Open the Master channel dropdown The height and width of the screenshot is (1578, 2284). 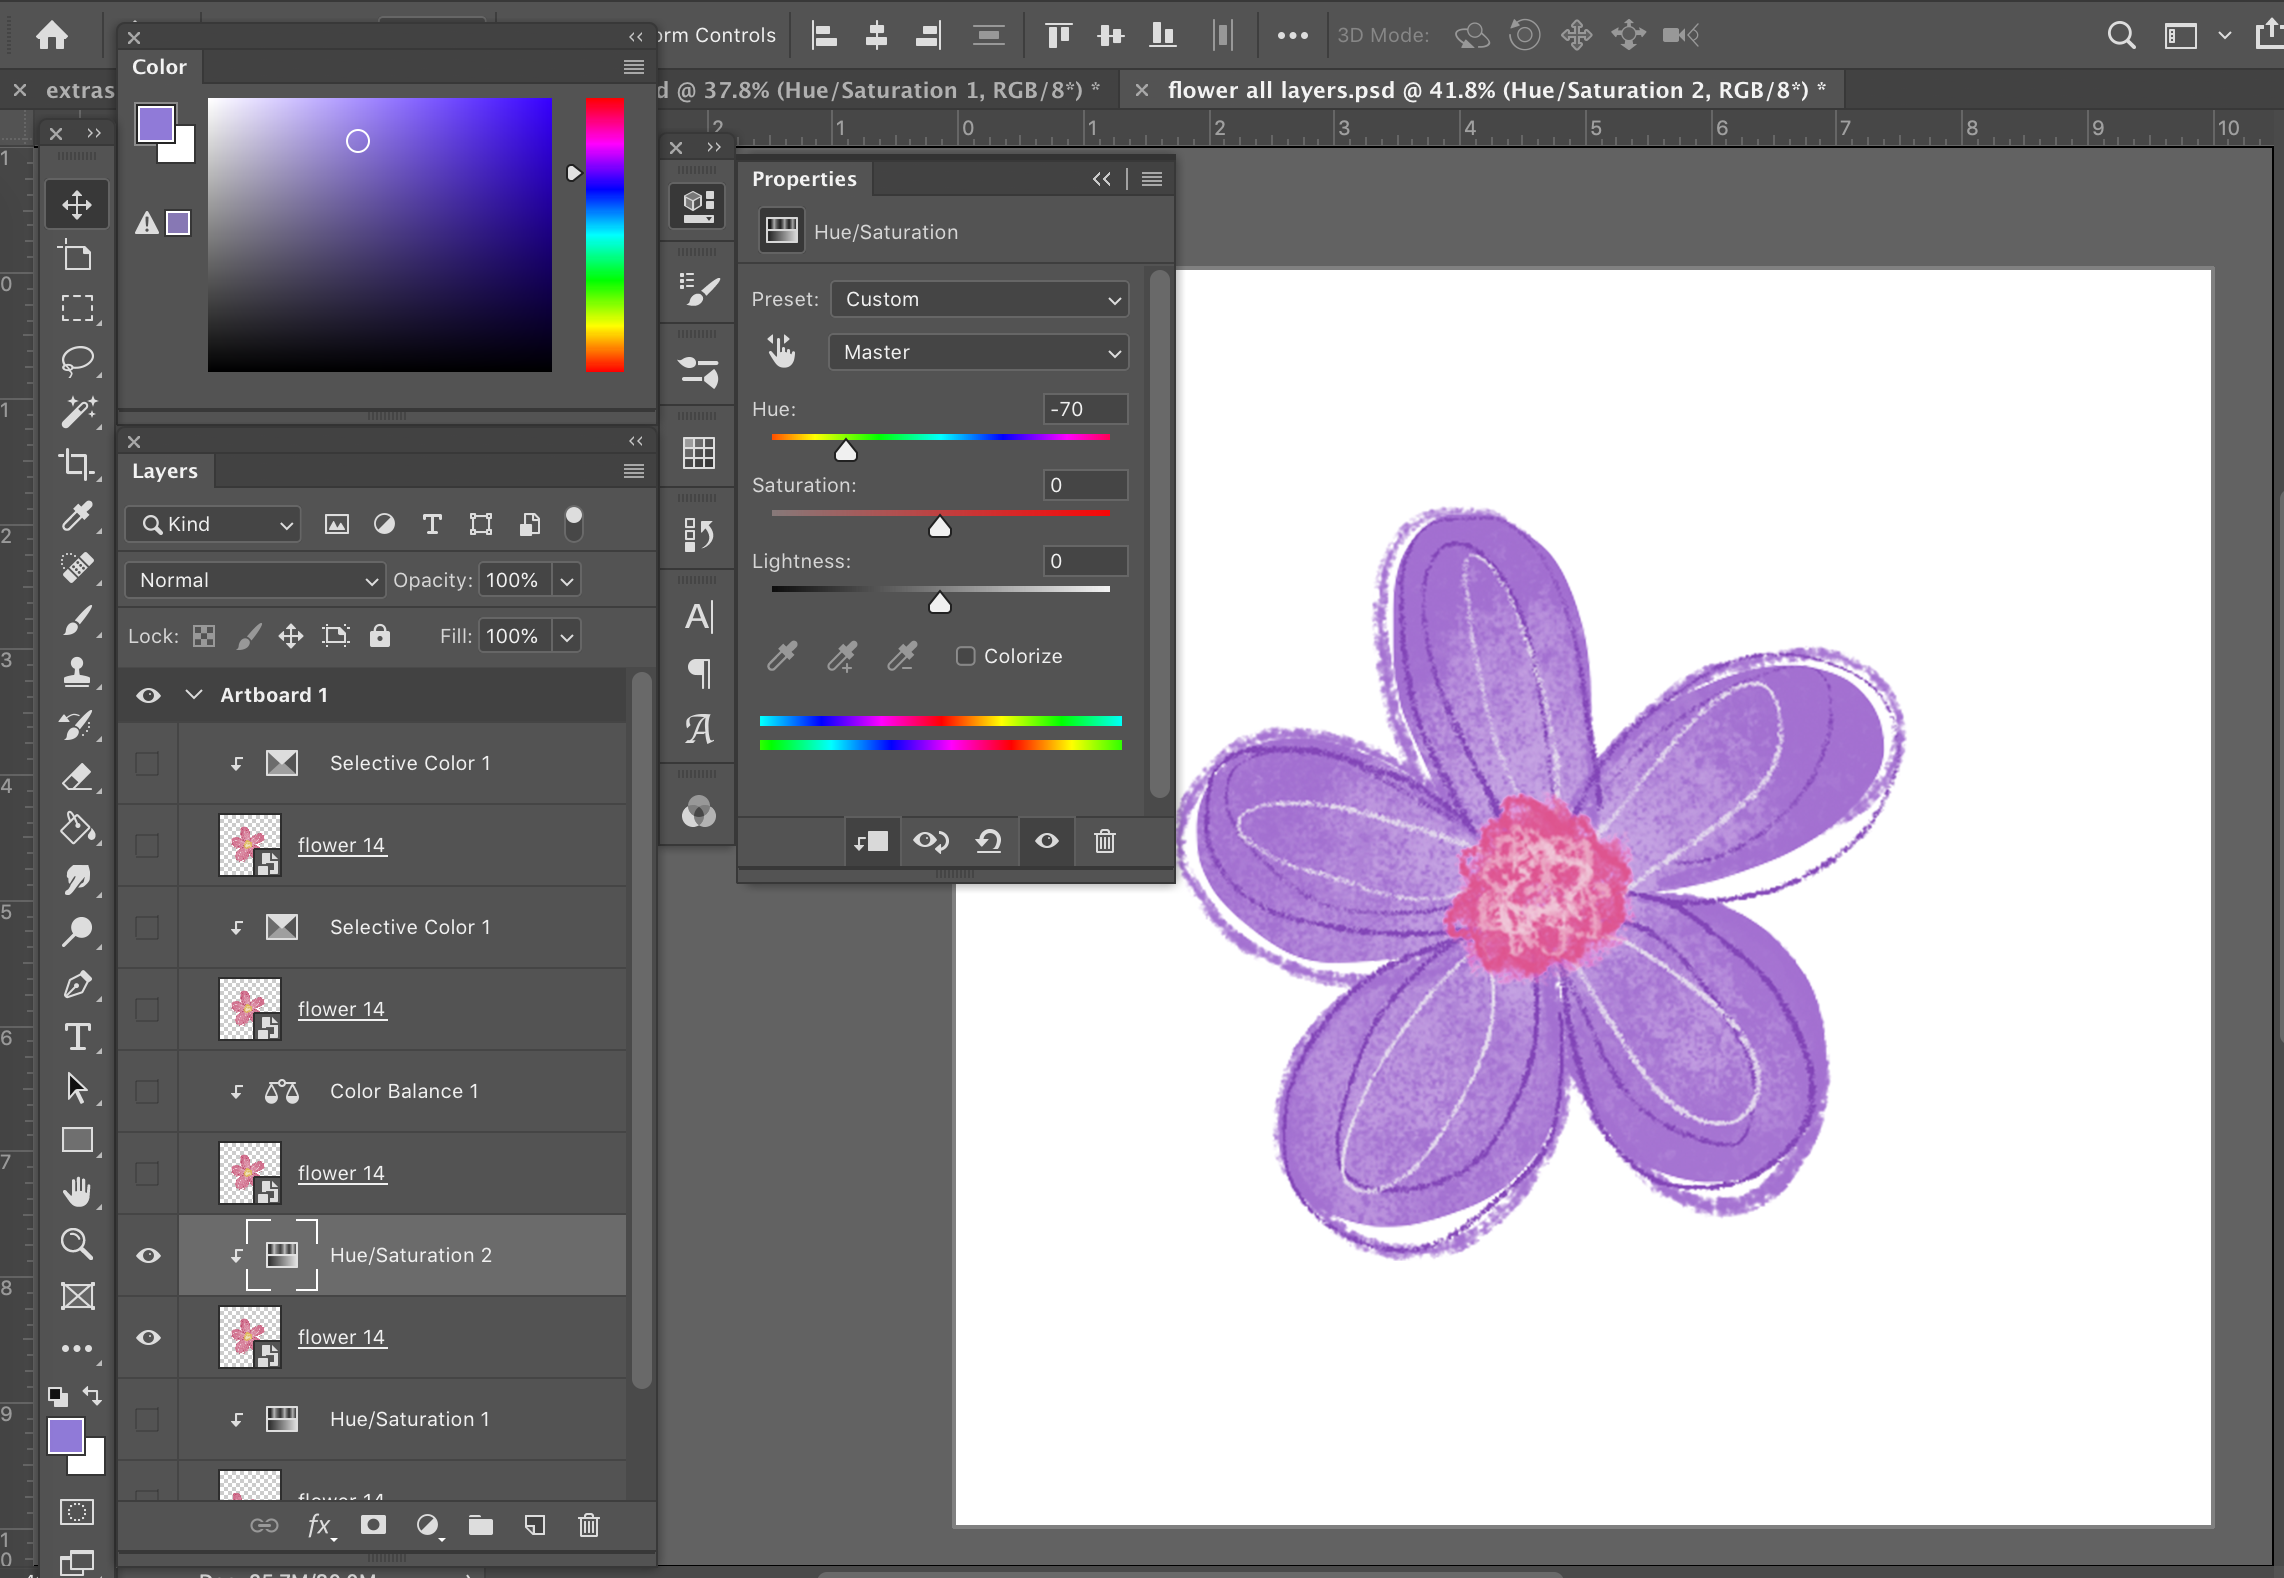(x=979, y=352)
